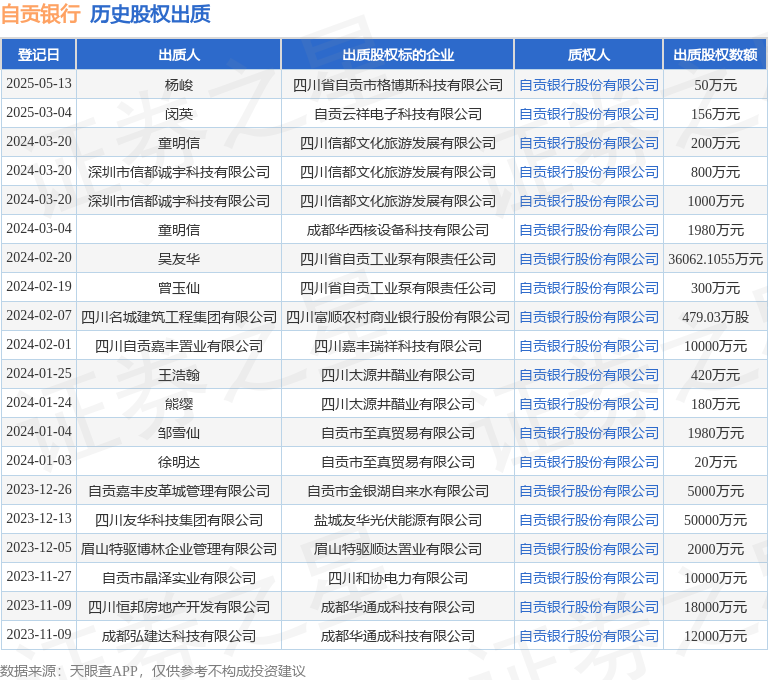Screen dimensions: 768x680
Task: Click pledgor 四川恒邦房地产开发有限公司
Action: pos(179,607)
